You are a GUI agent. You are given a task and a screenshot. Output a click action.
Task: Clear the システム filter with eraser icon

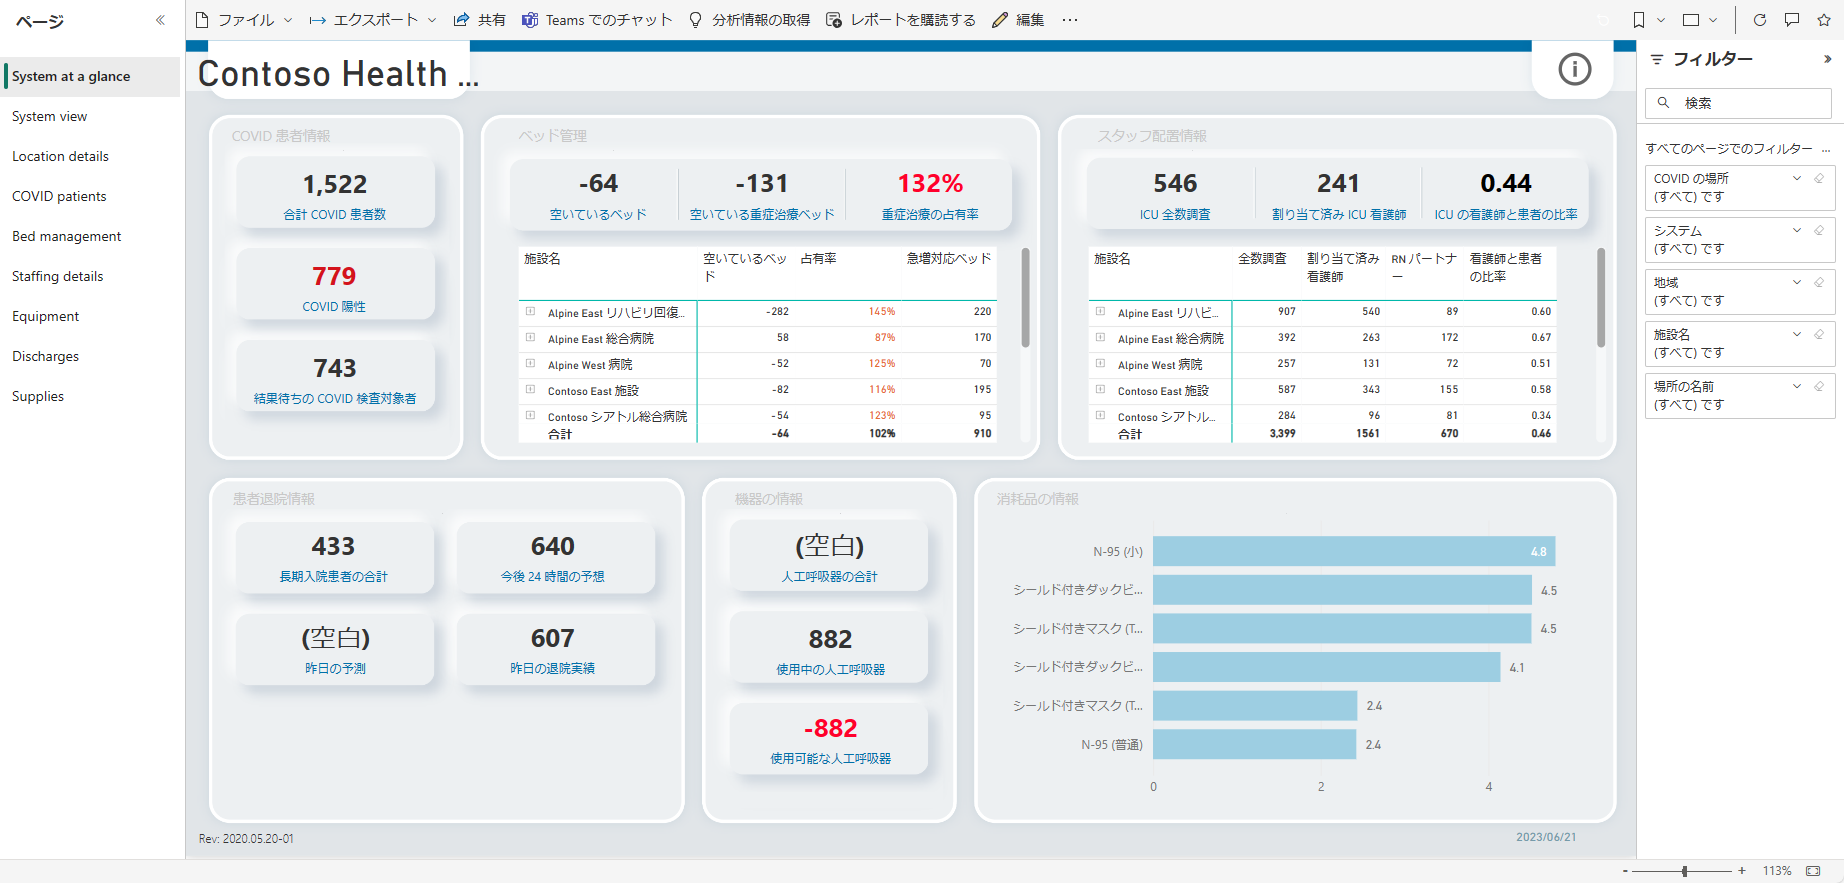(1819, 230)
